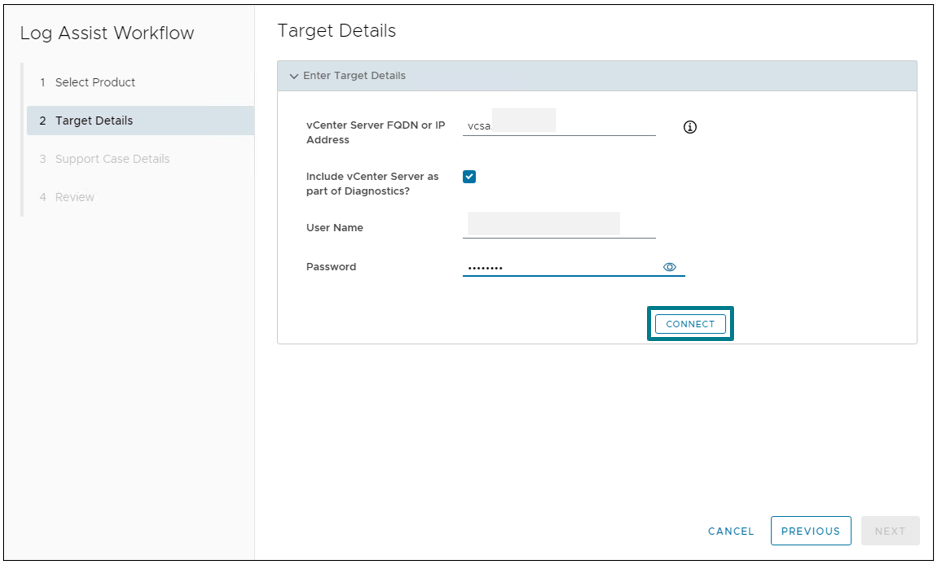Show password using the eye icon
938x563 pixels.
tap(670, 267)
